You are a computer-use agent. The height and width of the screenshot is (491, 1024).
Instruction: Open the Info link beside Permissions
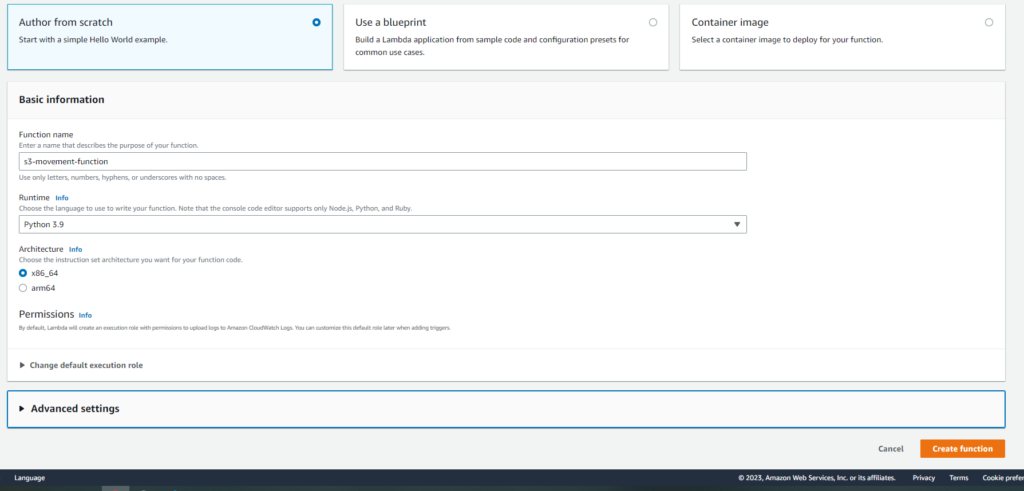coord(85,315)
